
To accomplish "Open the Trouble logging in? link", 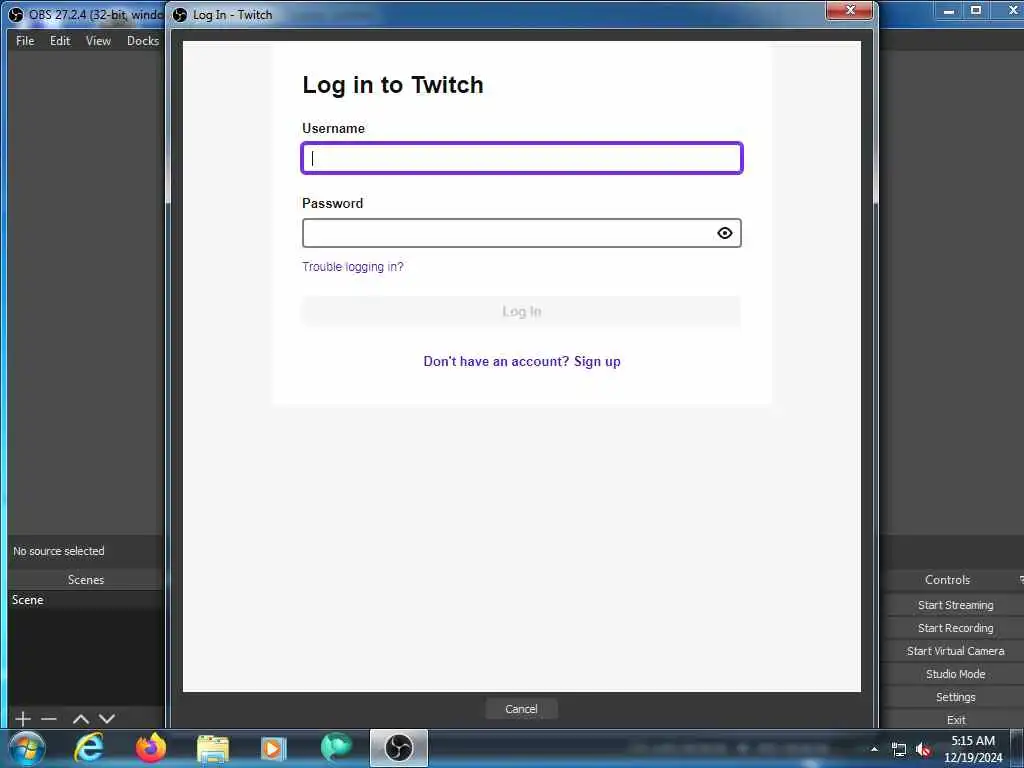I will [353, 266].
